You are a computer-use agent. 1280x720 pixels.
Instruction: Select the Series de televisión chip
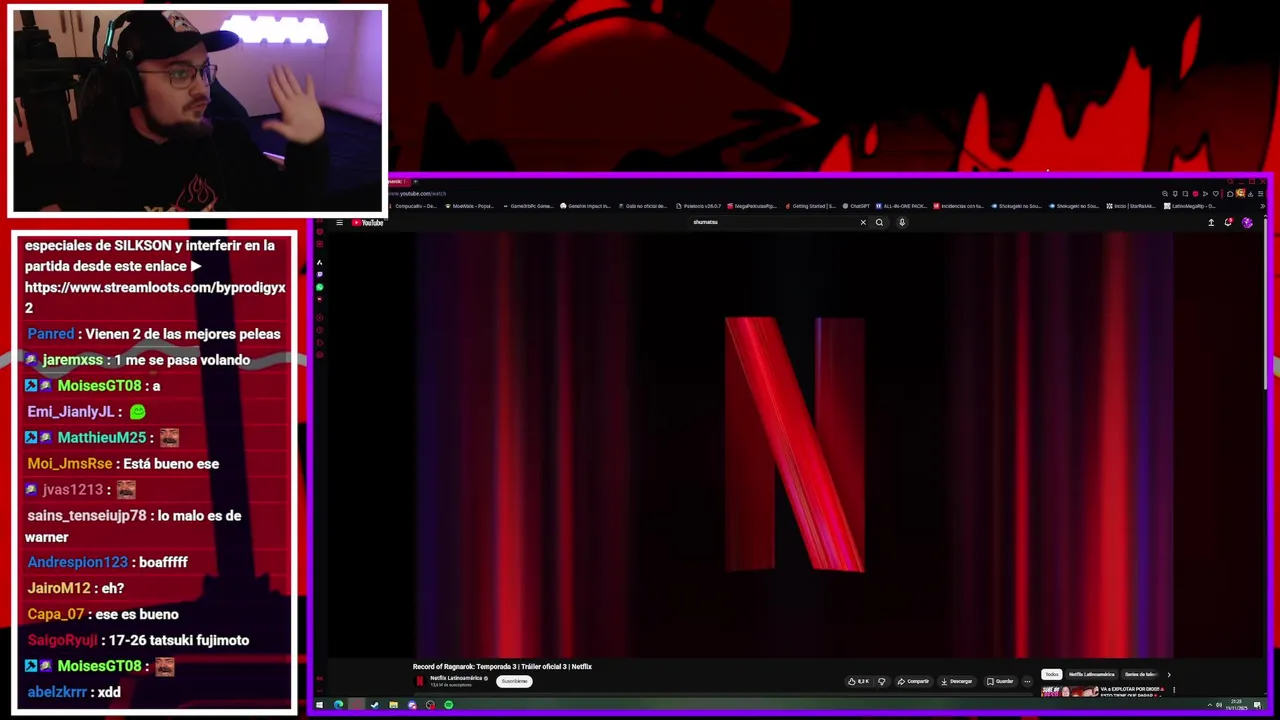(x=1140, y=674)
